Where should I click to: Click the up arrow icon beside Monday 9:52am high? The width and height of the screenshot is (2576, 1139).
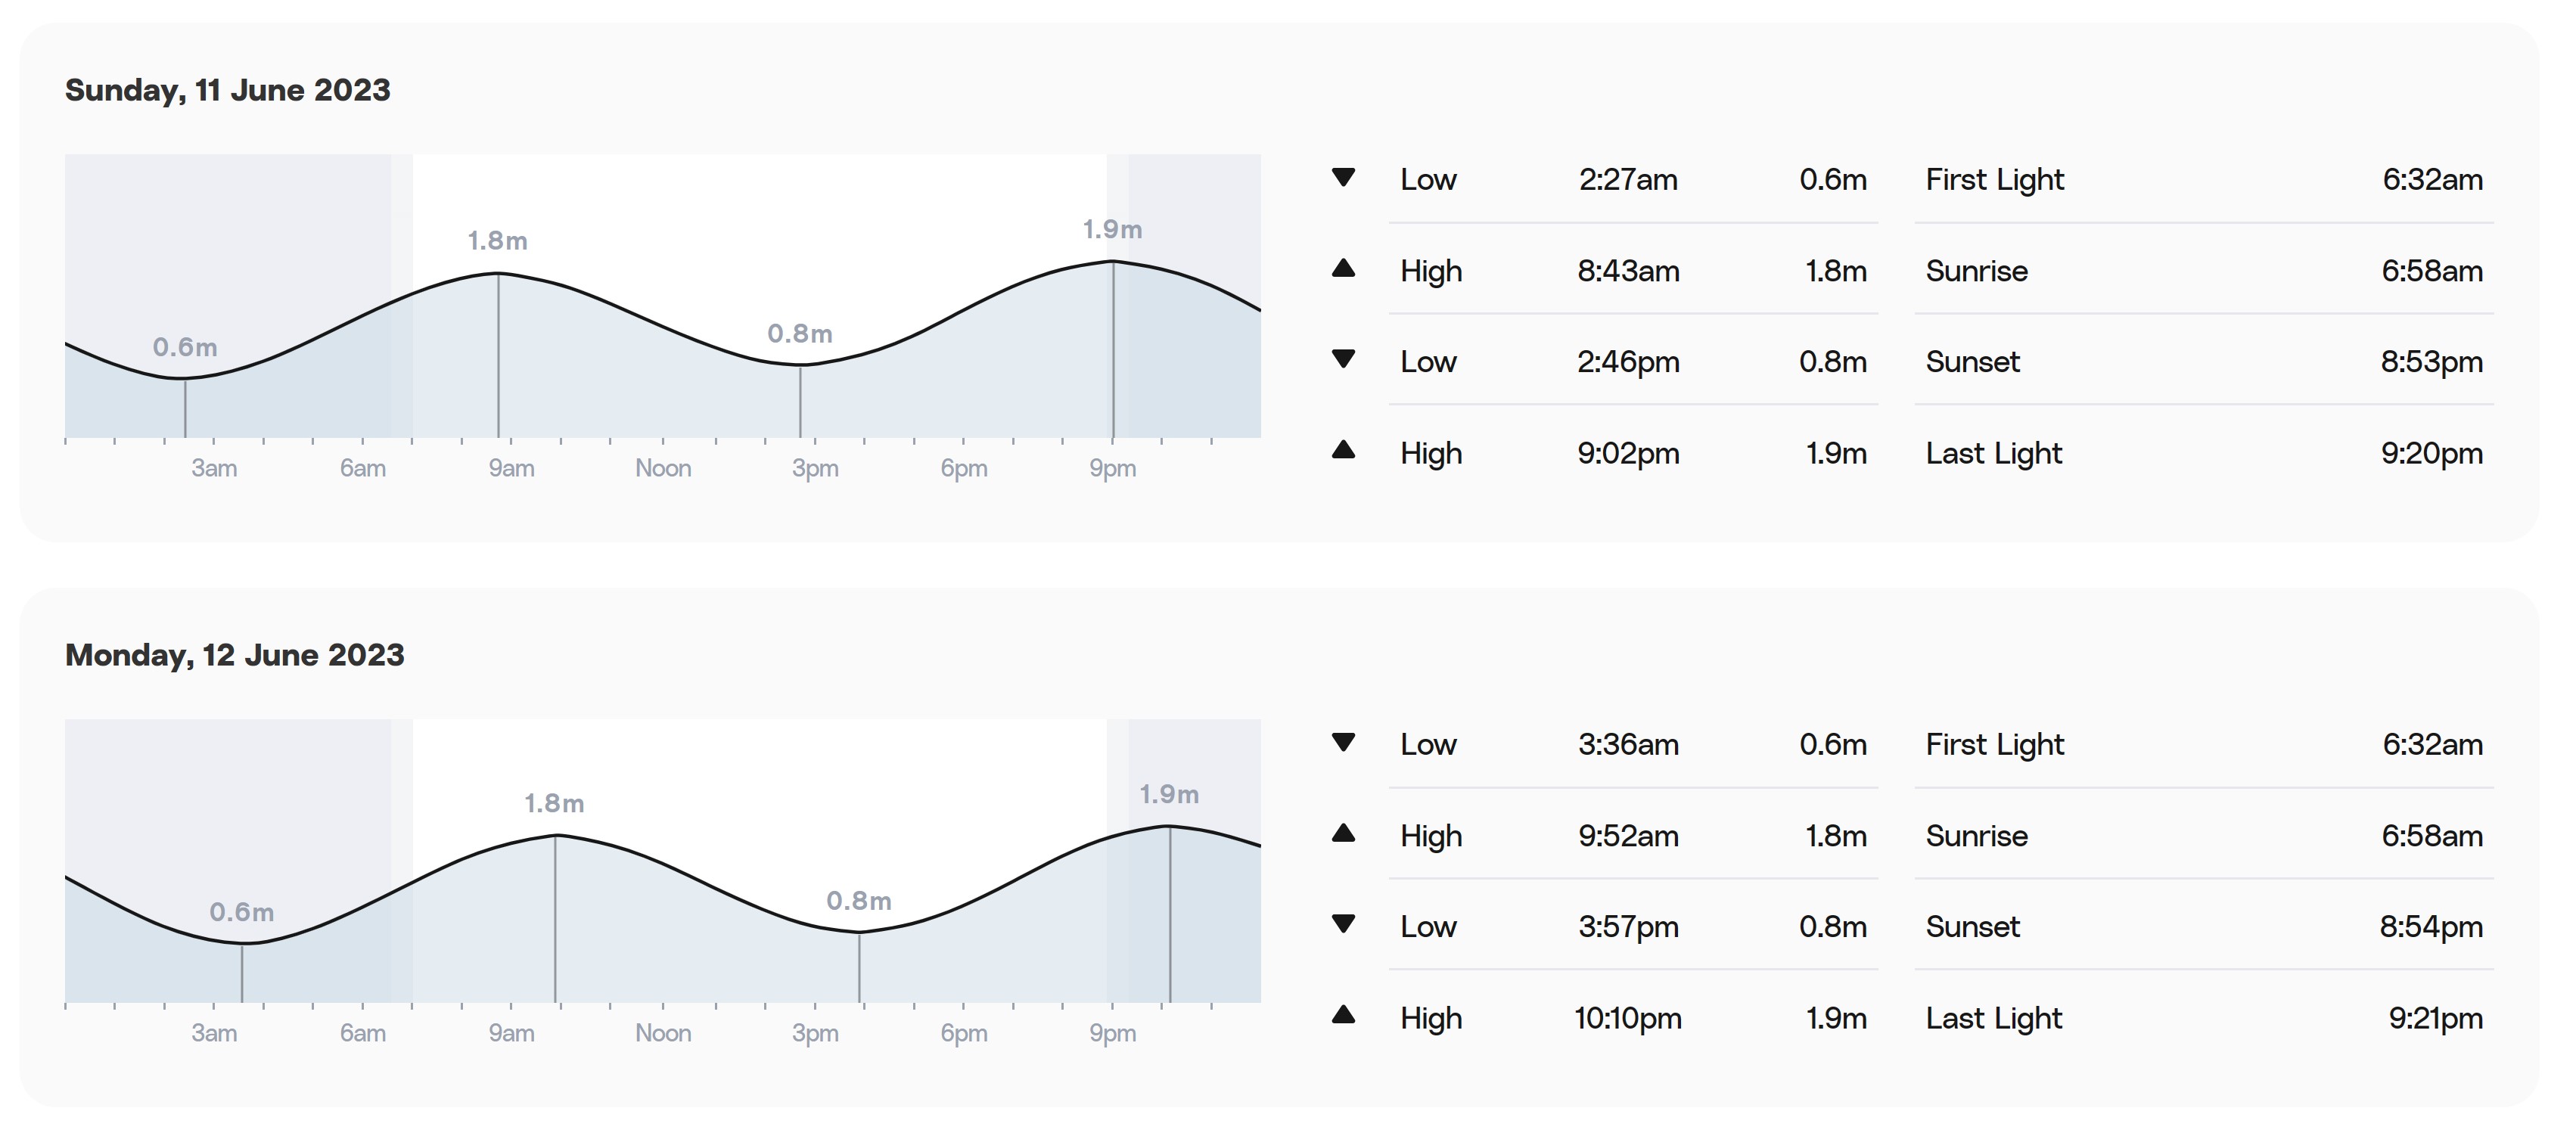click(1343, 833)
